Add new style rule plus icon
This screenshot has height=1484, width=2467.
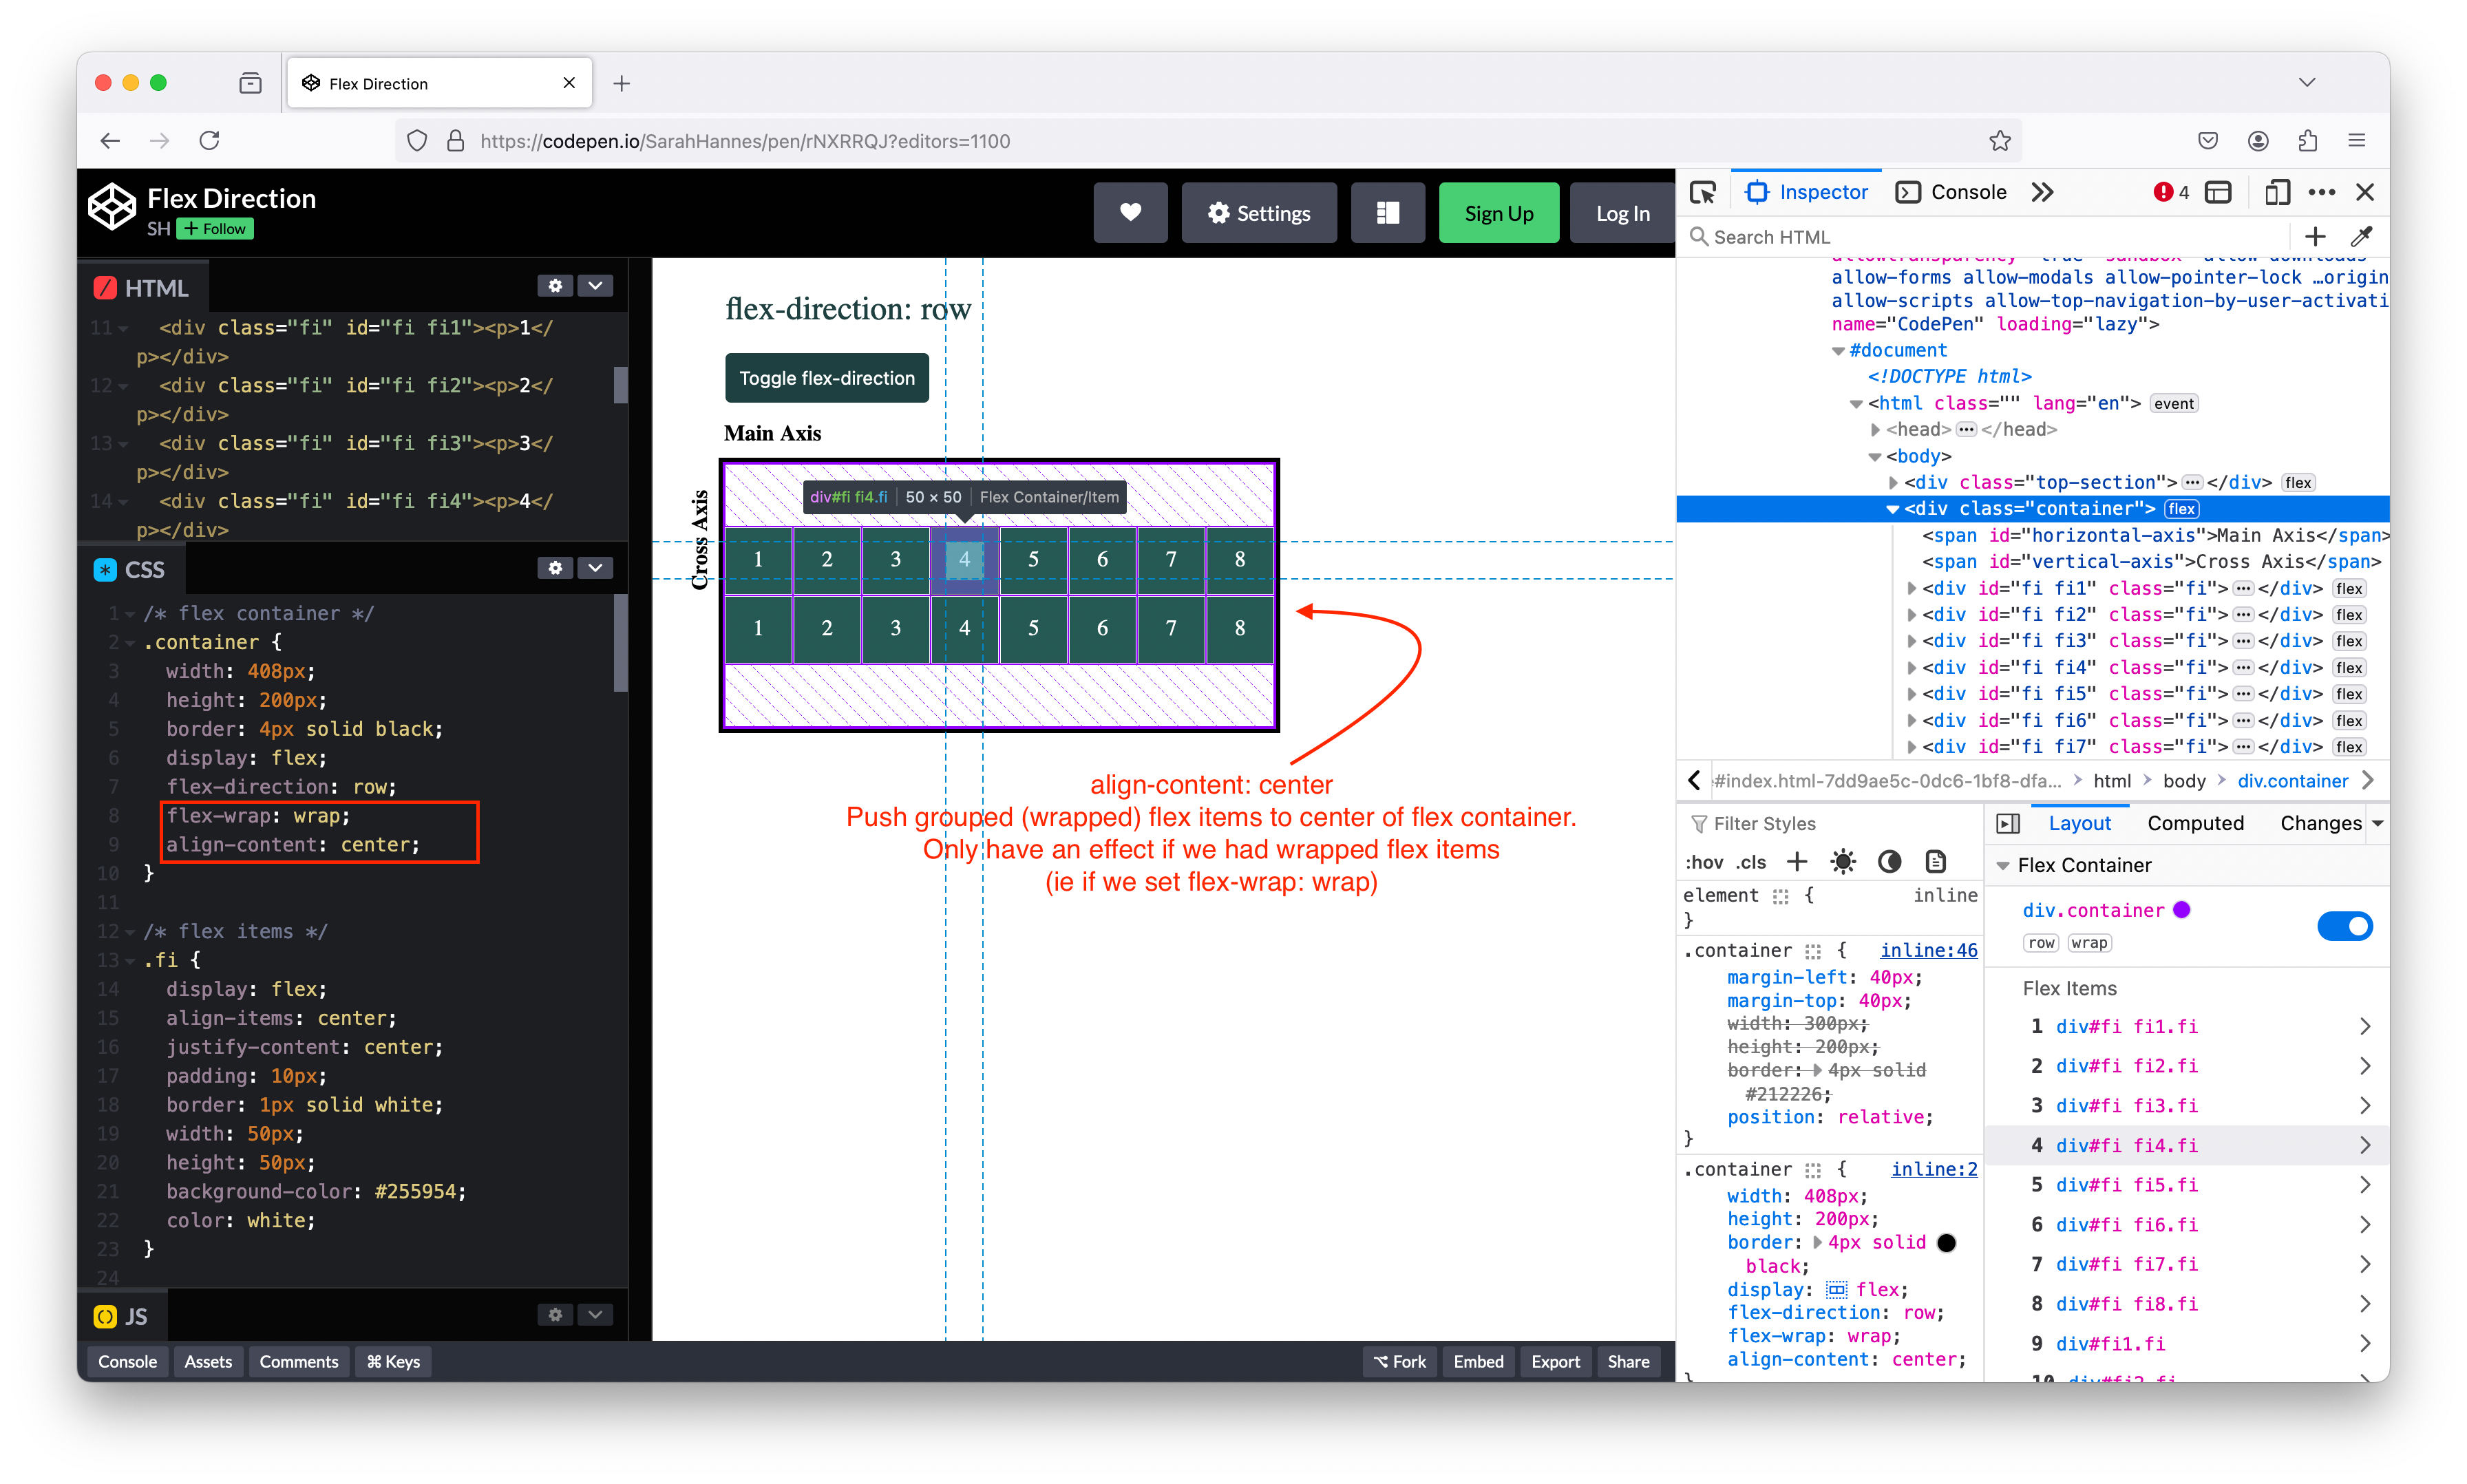tap(1797, 862)
